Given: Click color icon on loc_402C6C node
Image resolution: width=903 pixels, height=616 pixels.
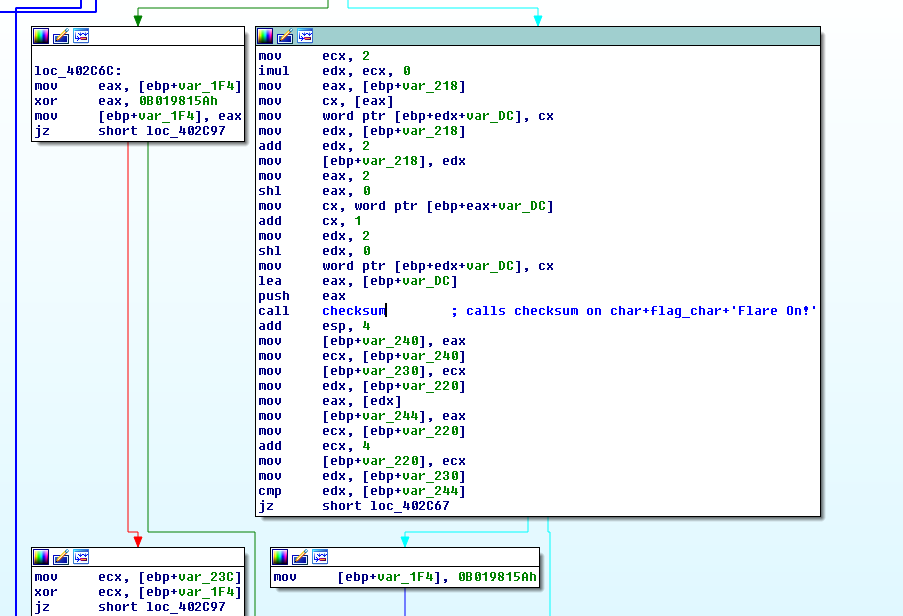Looking at the screenshot, I should (41, 37).
